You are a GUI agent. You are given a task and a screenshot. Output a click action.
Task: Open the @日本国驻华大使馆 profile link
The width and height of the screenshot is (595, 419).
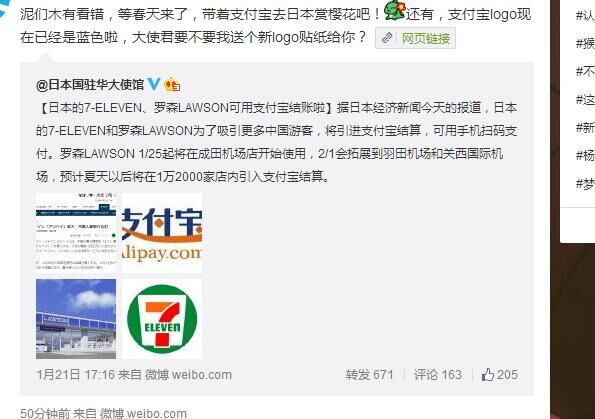pos(90,84)
